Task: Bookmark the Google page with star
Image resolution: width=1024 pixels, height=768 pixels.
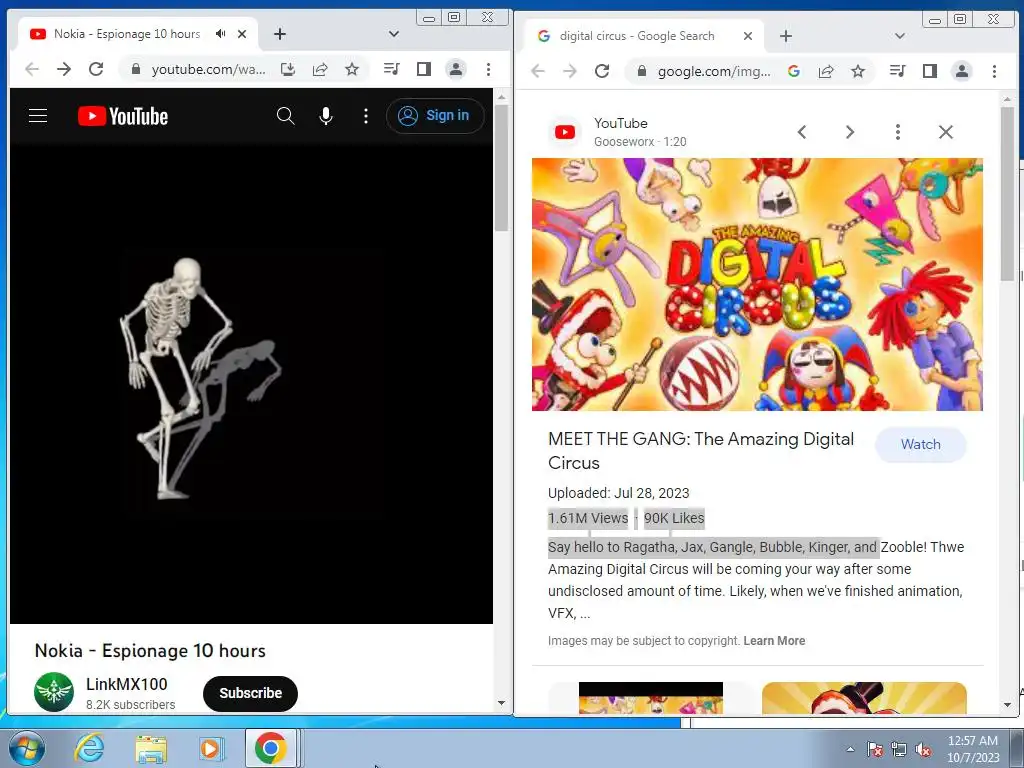Action: [858, 71]
